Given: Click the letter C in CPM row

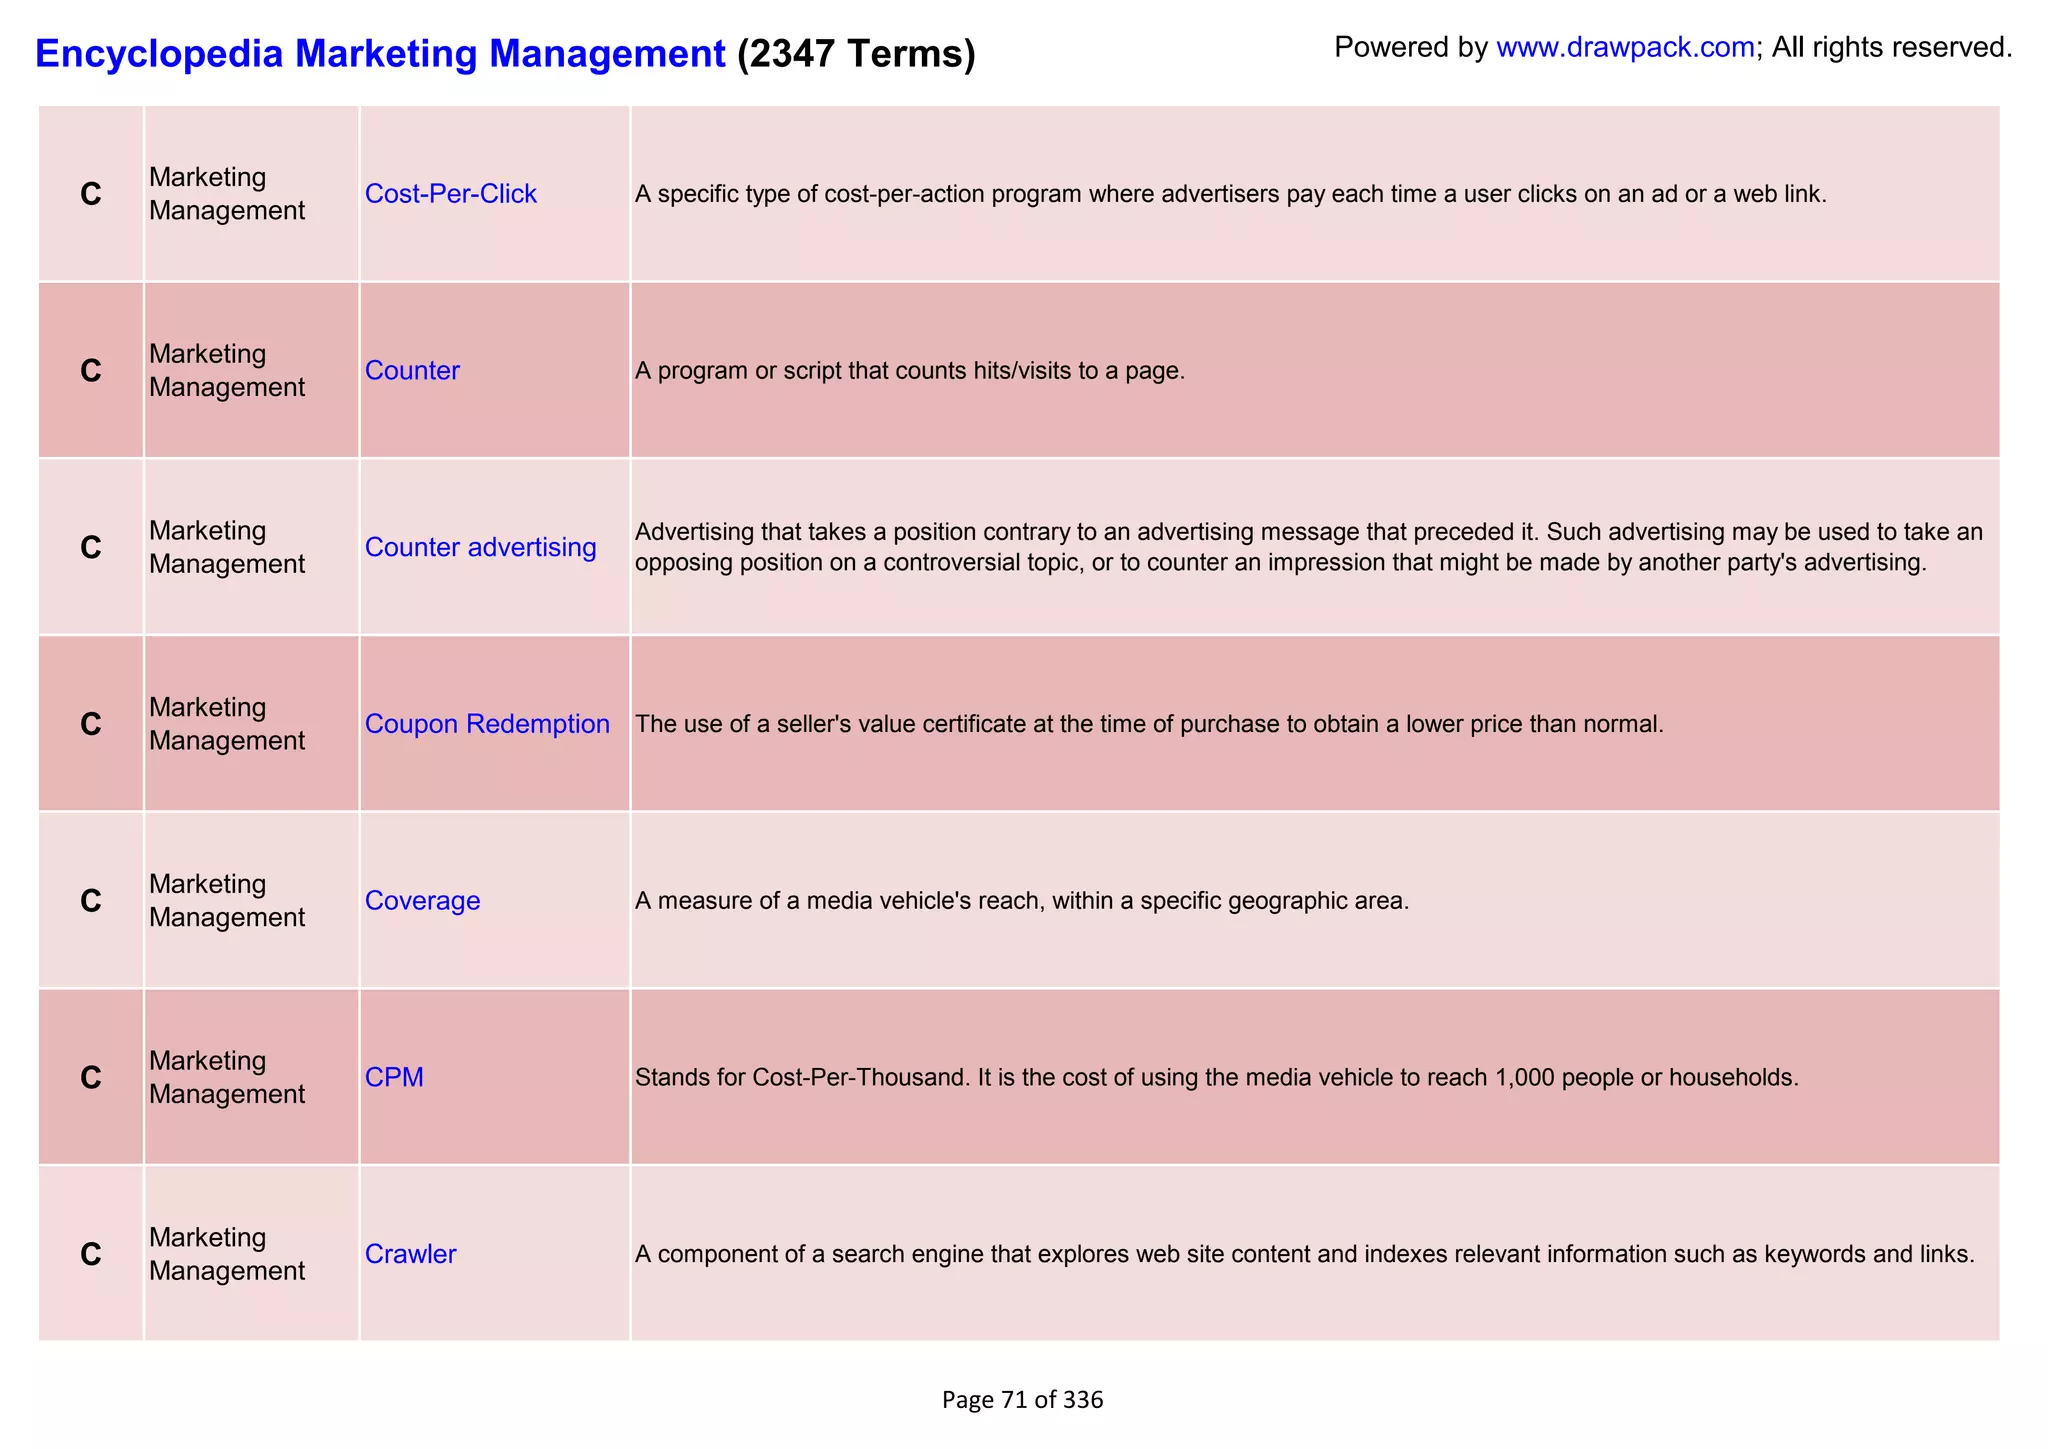Looking at the screenshot, I should coord(91,1077).
